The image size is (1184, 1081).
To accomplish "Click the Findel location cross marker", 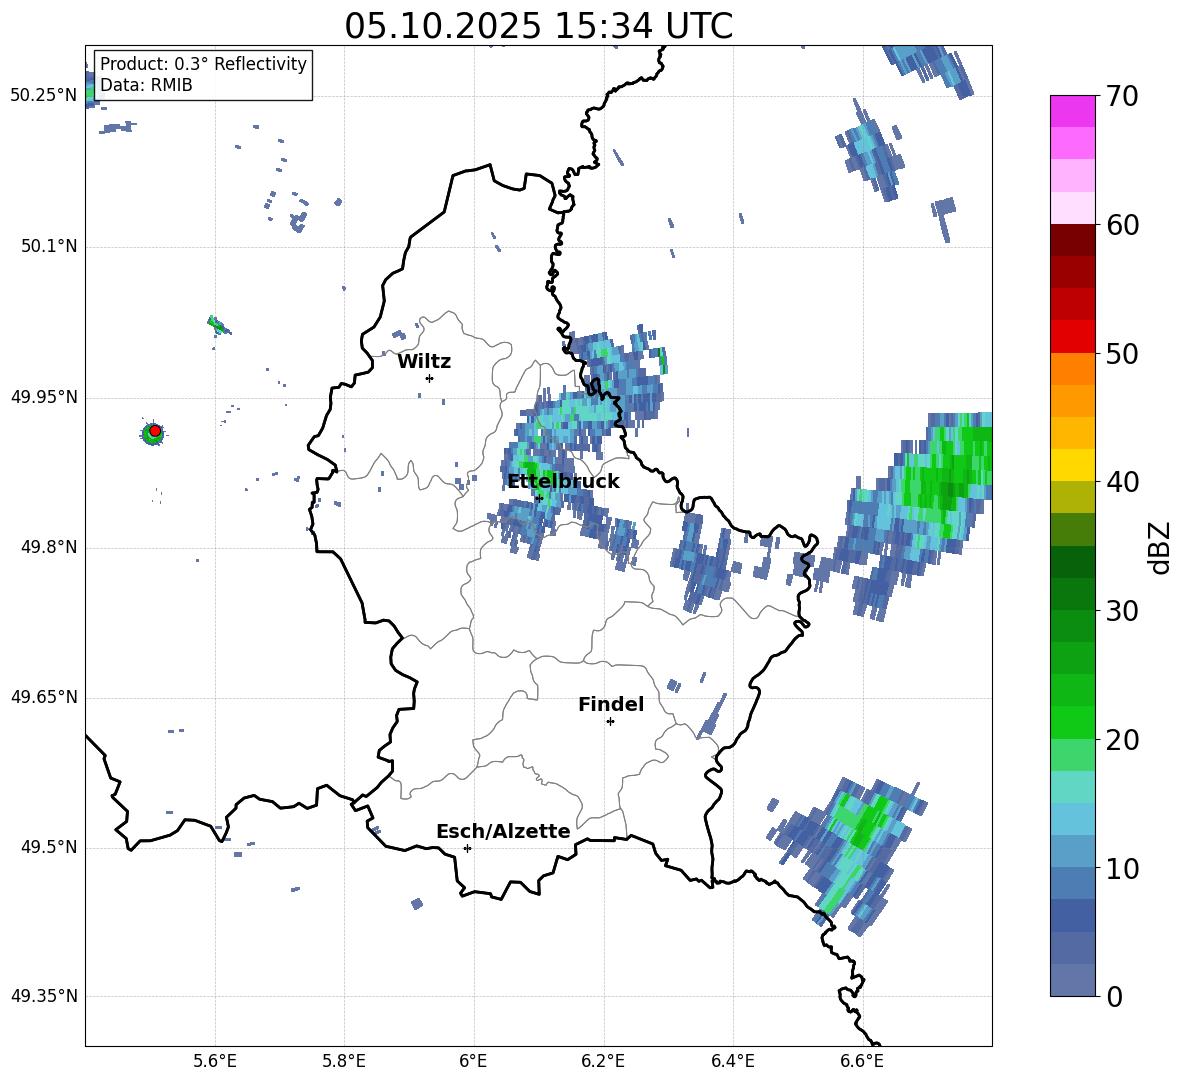I will 610,722.
